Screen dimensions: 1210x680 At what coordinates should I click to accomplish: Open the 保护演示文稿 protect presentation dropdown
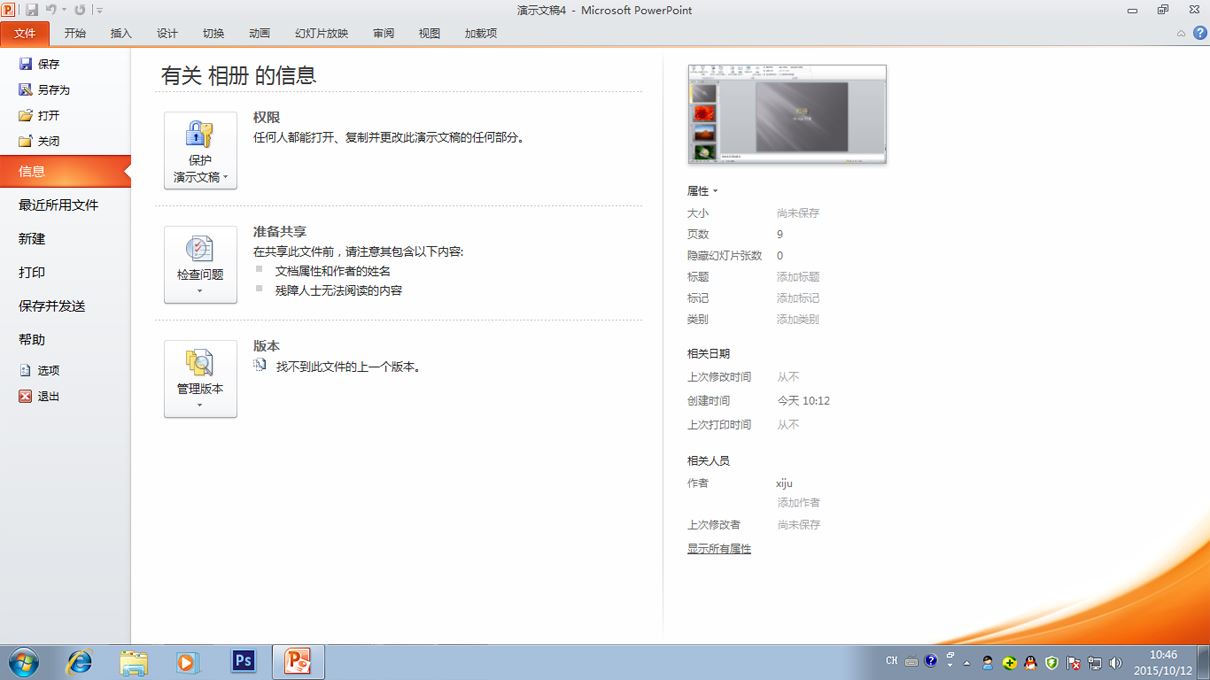(x=200, y=150)
